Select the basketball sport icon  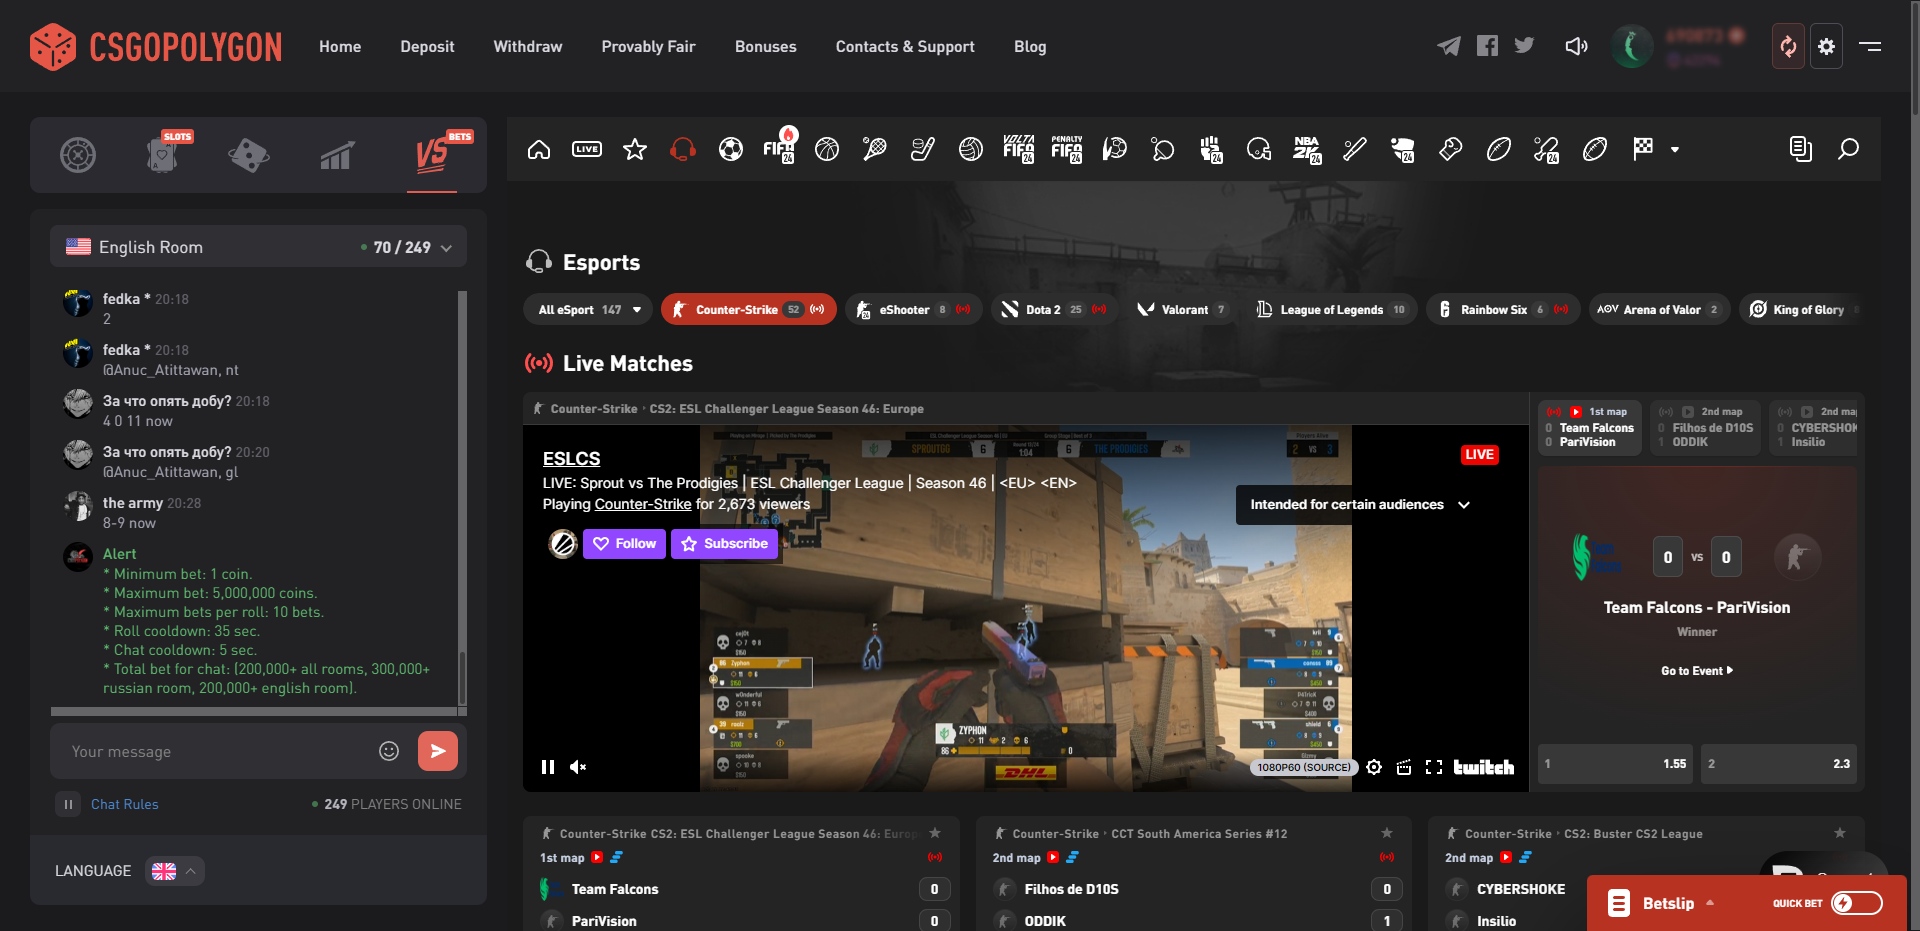click(827, 150)
